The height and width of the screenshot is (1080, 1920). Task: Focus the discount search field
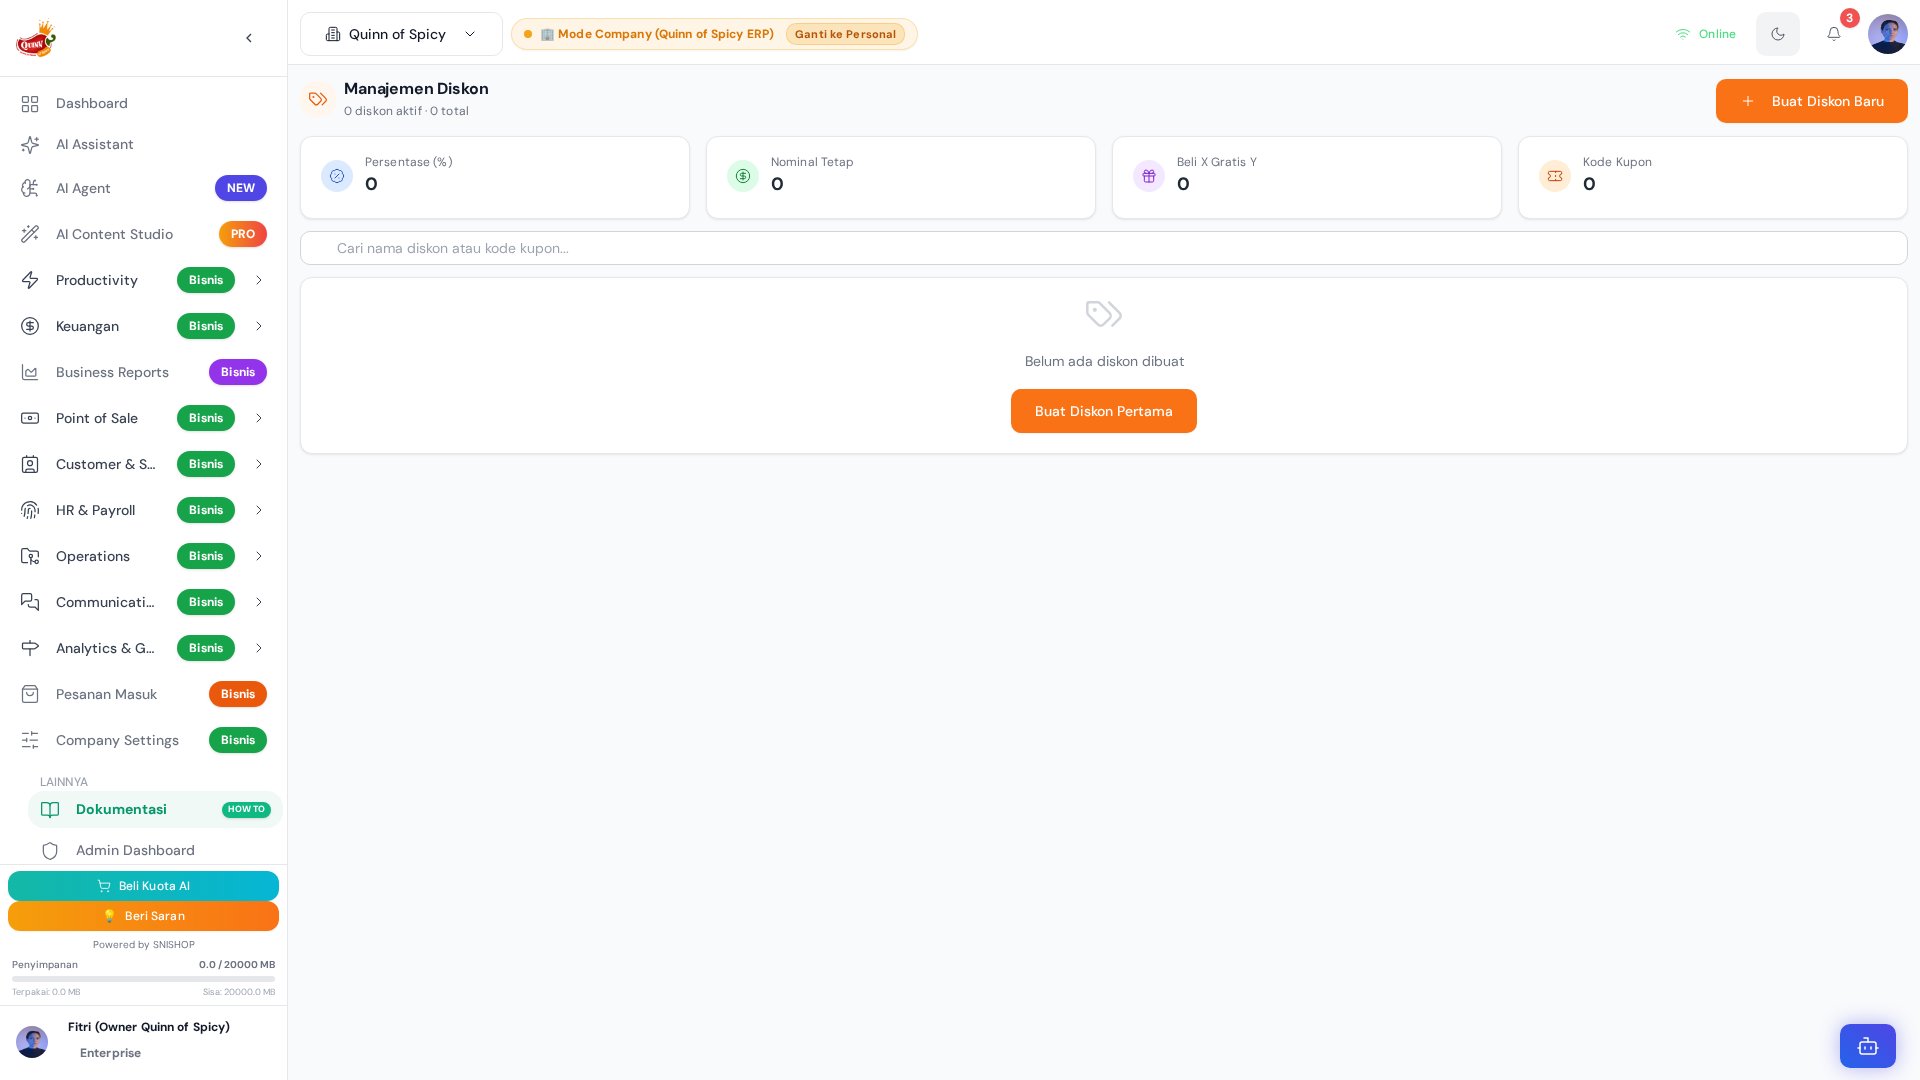tap(1103, 248)
